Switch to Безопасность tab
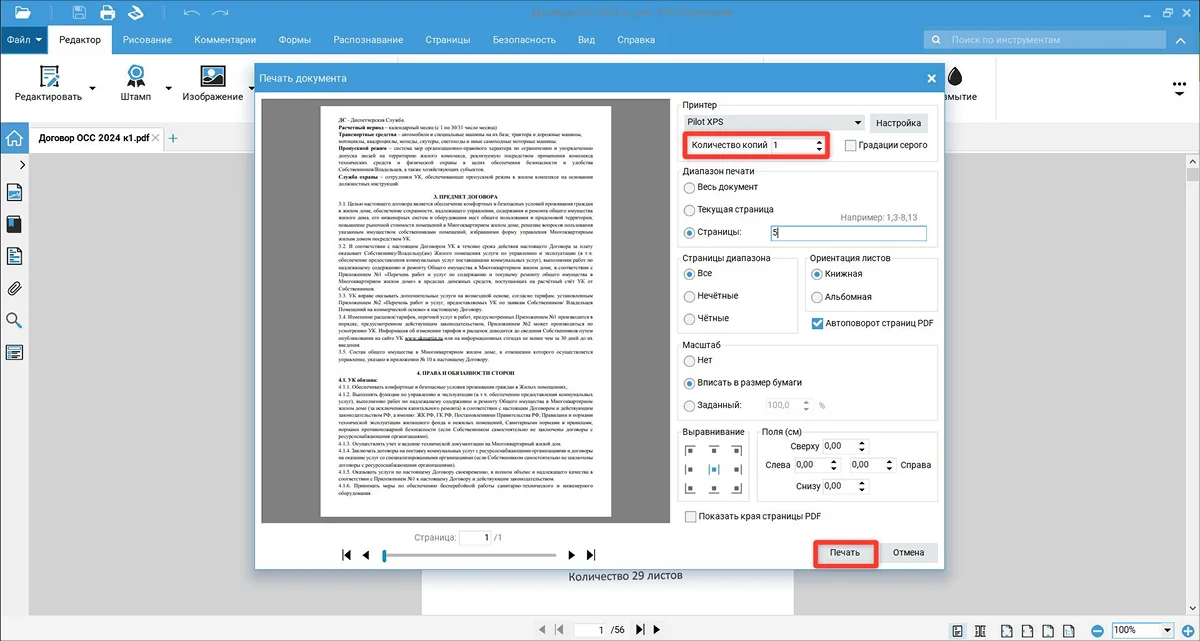Image resolution: width=1200 pixels, height=641 pixels. 524,40
